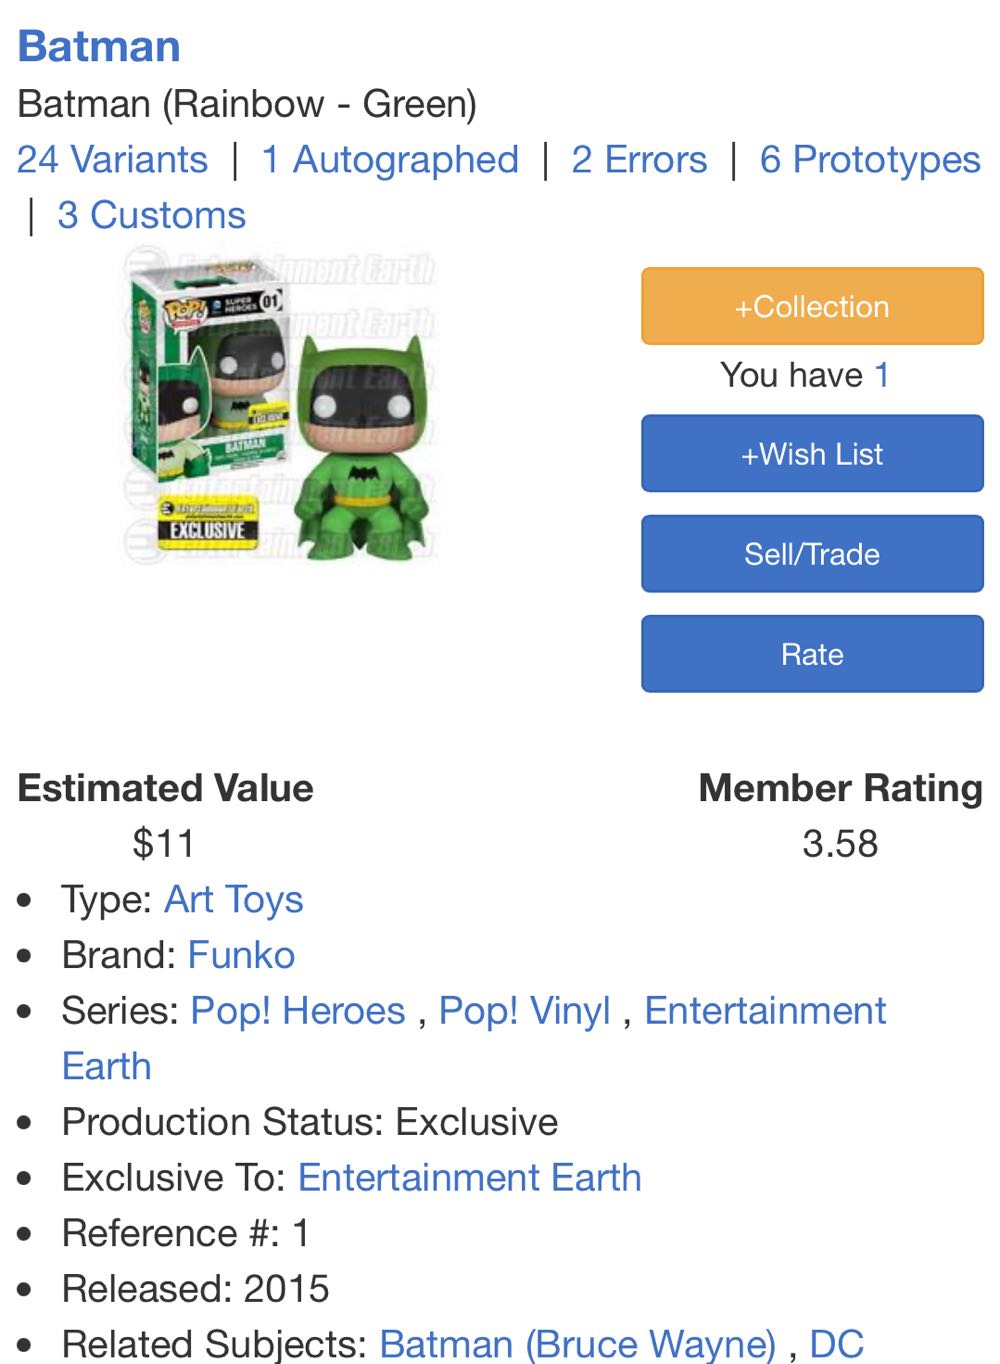This screenshot has width=1000, height=1364.
Task: View the 1 Autographed version
Action: (x=389, y=159)
